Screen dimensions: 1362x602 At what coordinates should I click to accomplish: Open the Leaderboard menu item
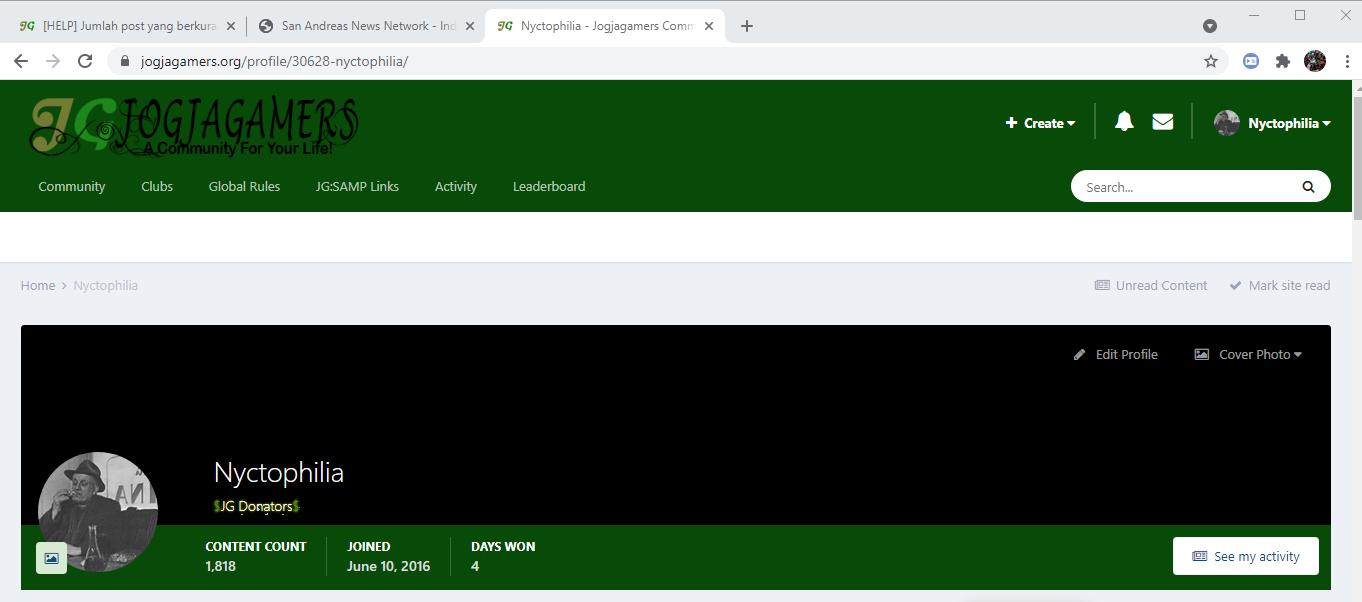[x=549, y=186]
